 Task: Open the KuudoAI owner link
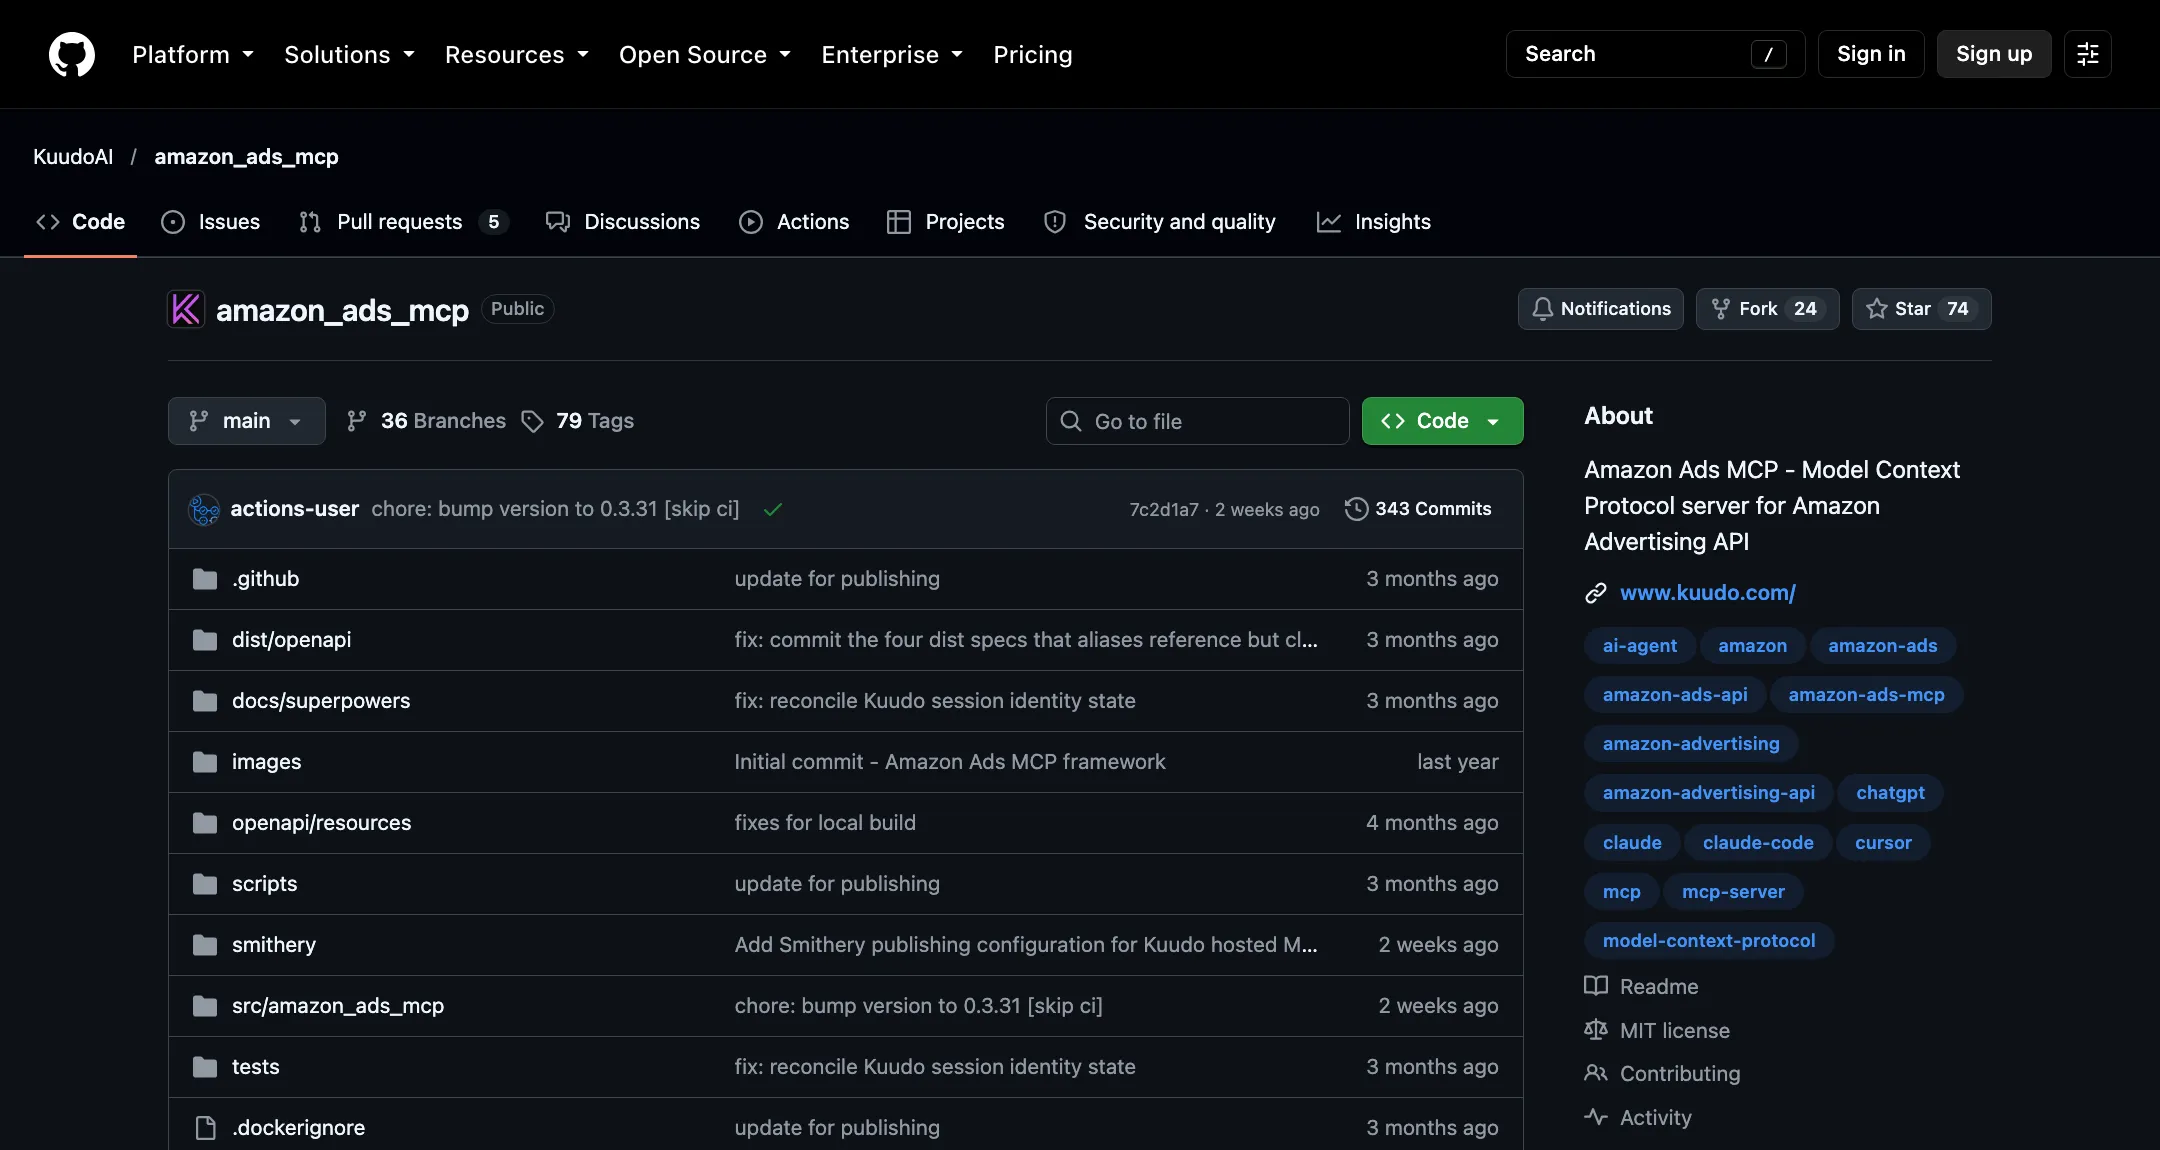pyautogui.click(x=73, y=157)
